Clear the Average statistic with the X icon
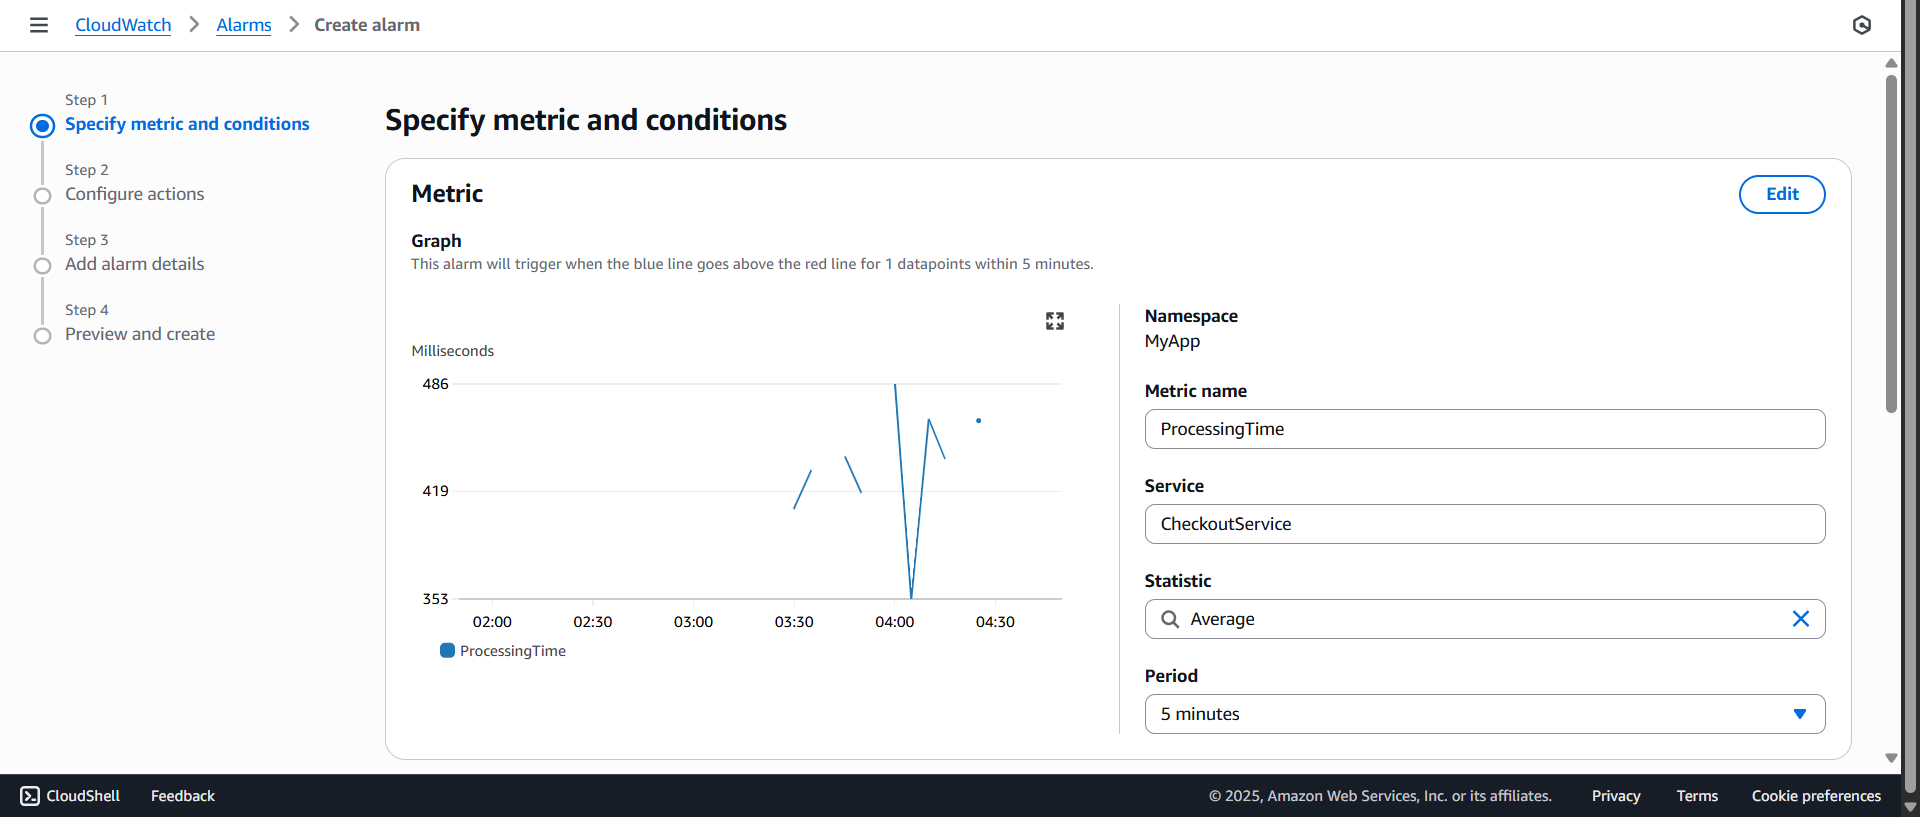 click(x=1800, y=619)
